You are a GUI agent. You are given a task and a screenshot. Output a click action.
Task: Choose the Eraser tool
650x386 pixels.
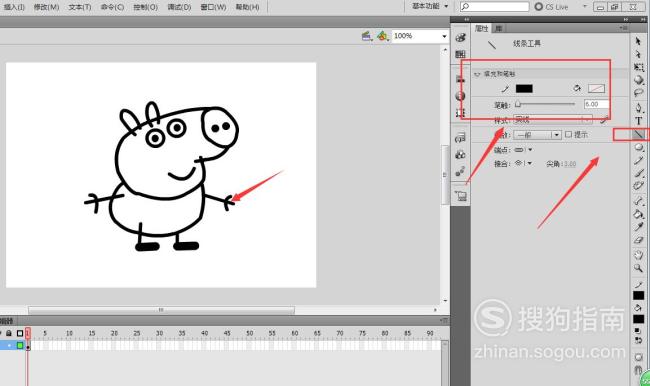pyautogui.click(x=638, y=240)
